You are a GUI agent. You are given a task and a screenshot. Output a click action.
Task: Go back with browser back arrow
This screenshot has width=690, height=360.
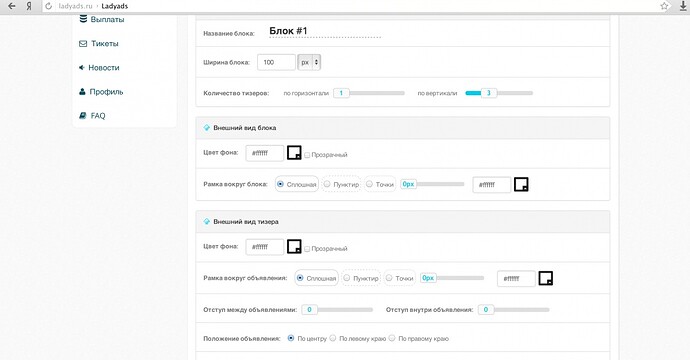[x=12, y=6]
